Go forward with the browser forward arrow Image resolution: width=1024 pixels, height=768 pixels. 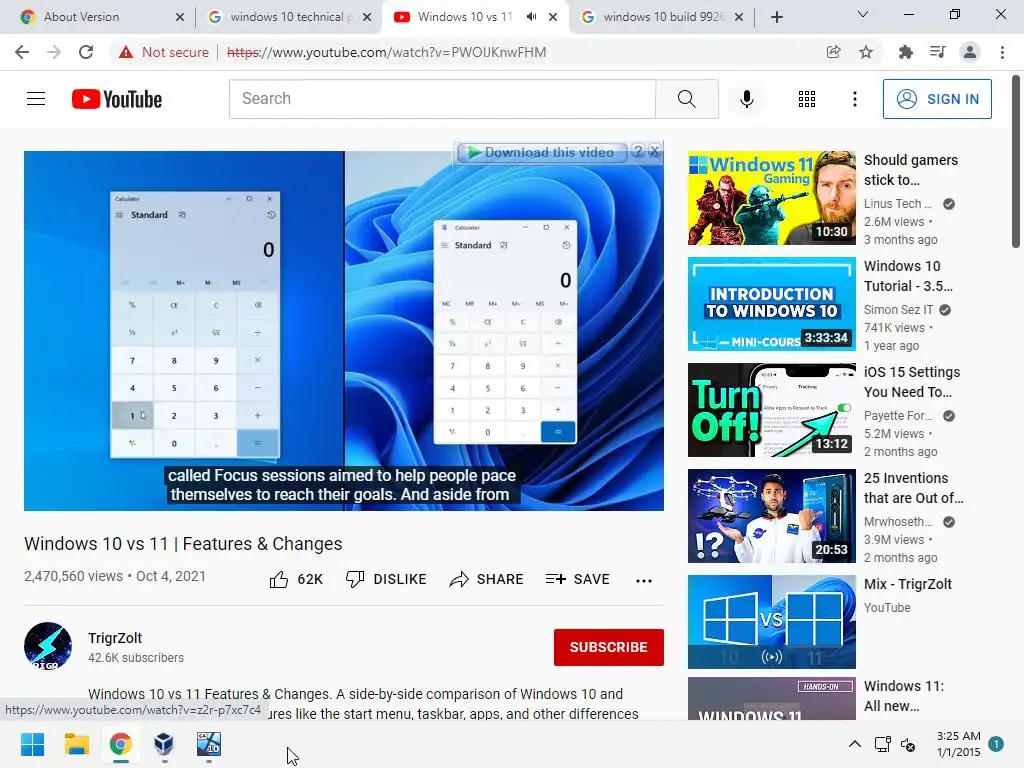click(x=54, y=52)
